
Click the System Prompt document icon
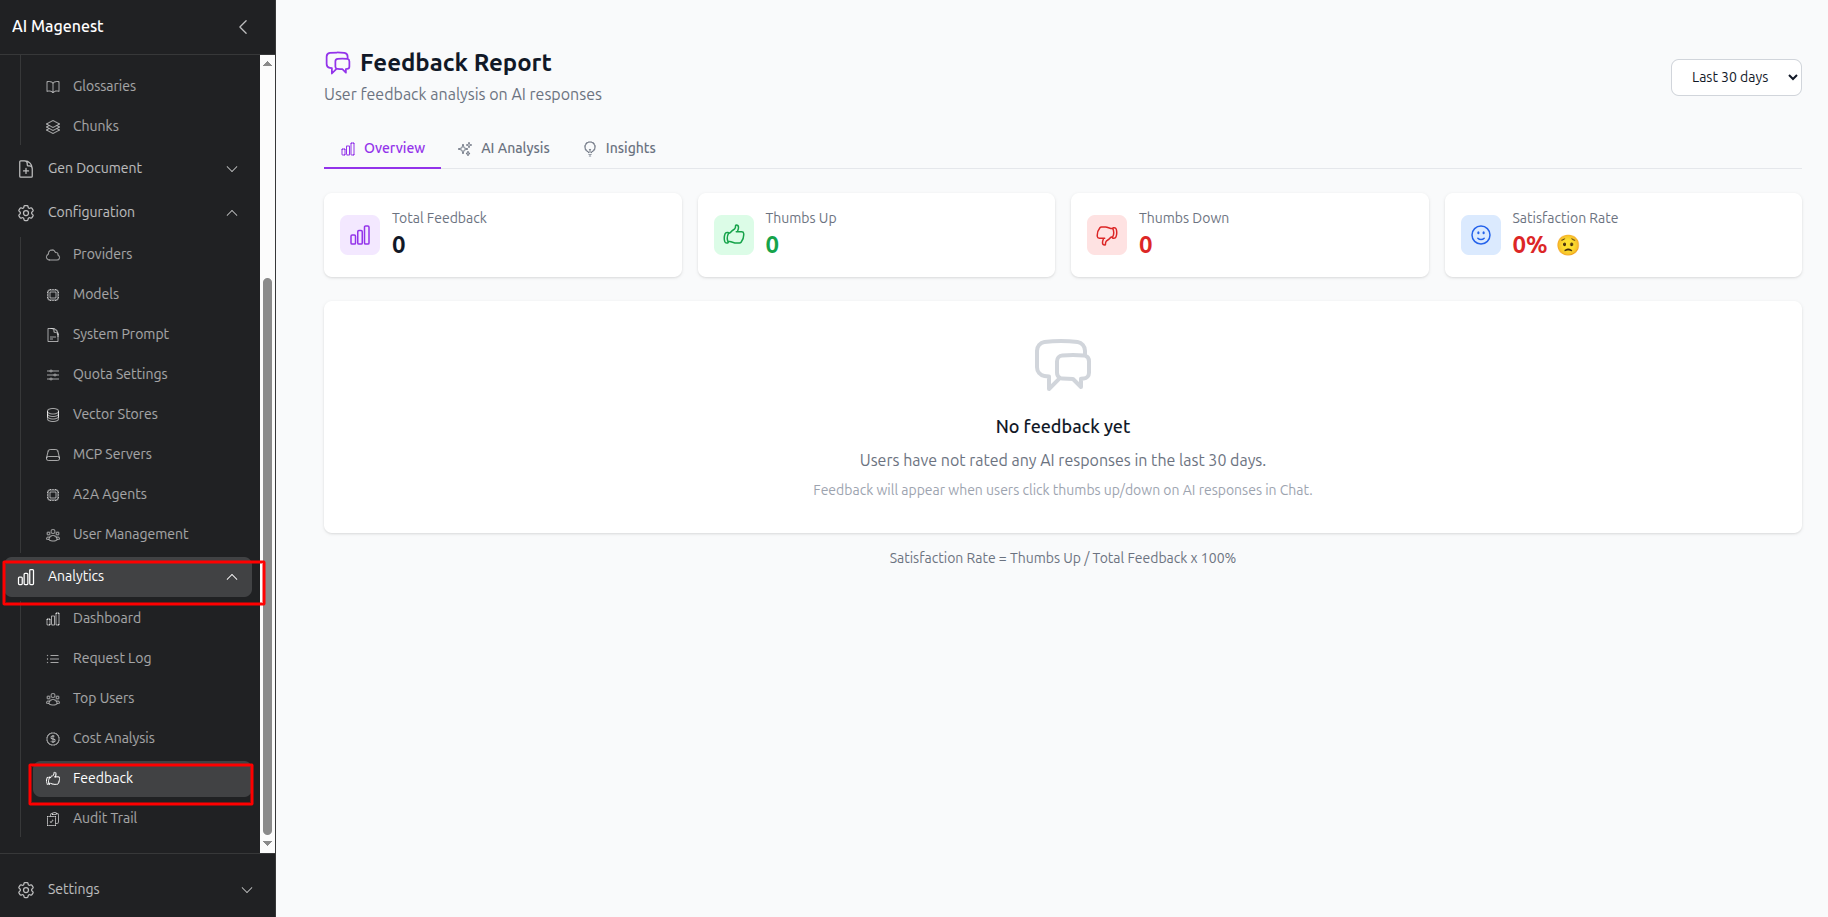(x=53, y=335)
